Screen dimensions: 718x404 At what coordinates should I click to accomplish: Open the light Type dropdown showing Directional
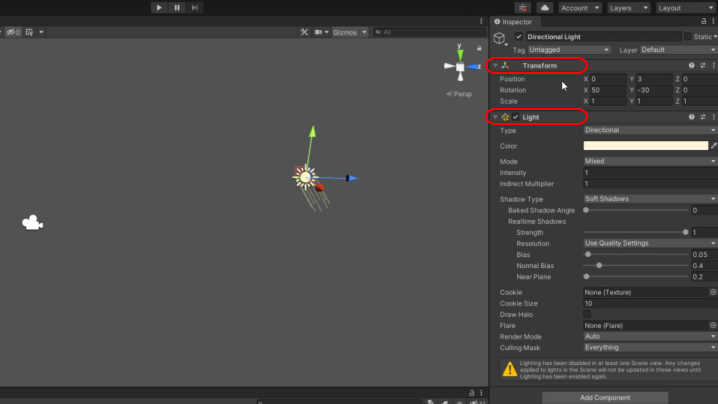point(650,130)
